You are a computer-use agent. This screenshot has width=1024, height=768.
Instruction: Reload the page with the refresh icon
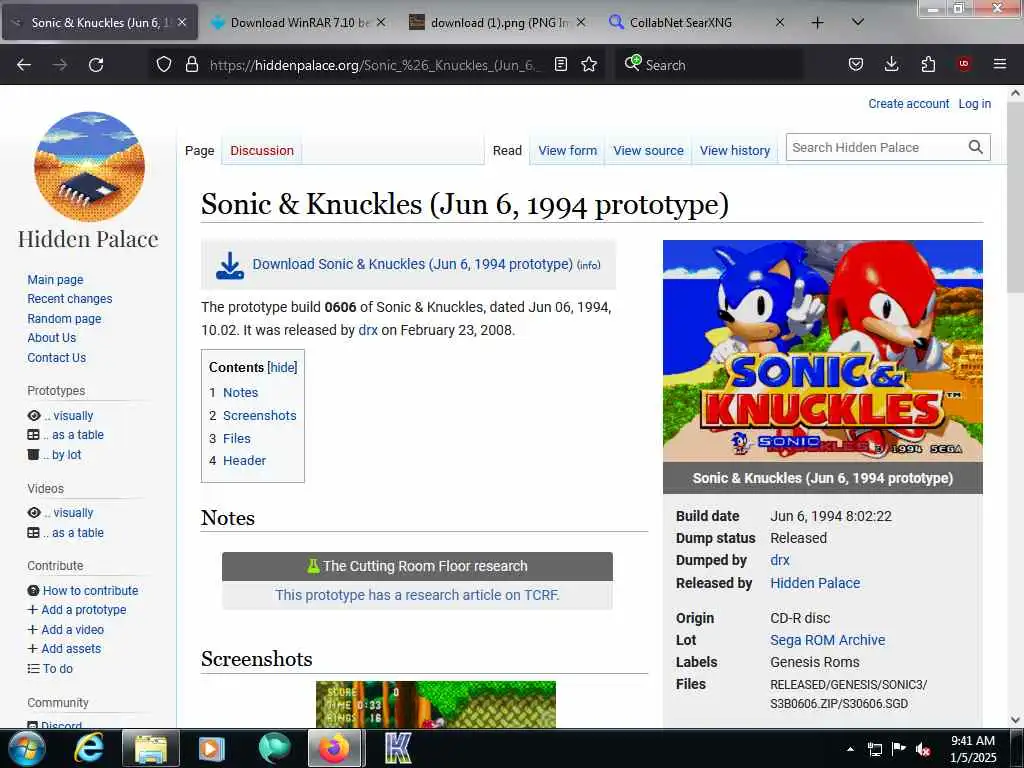96,65
